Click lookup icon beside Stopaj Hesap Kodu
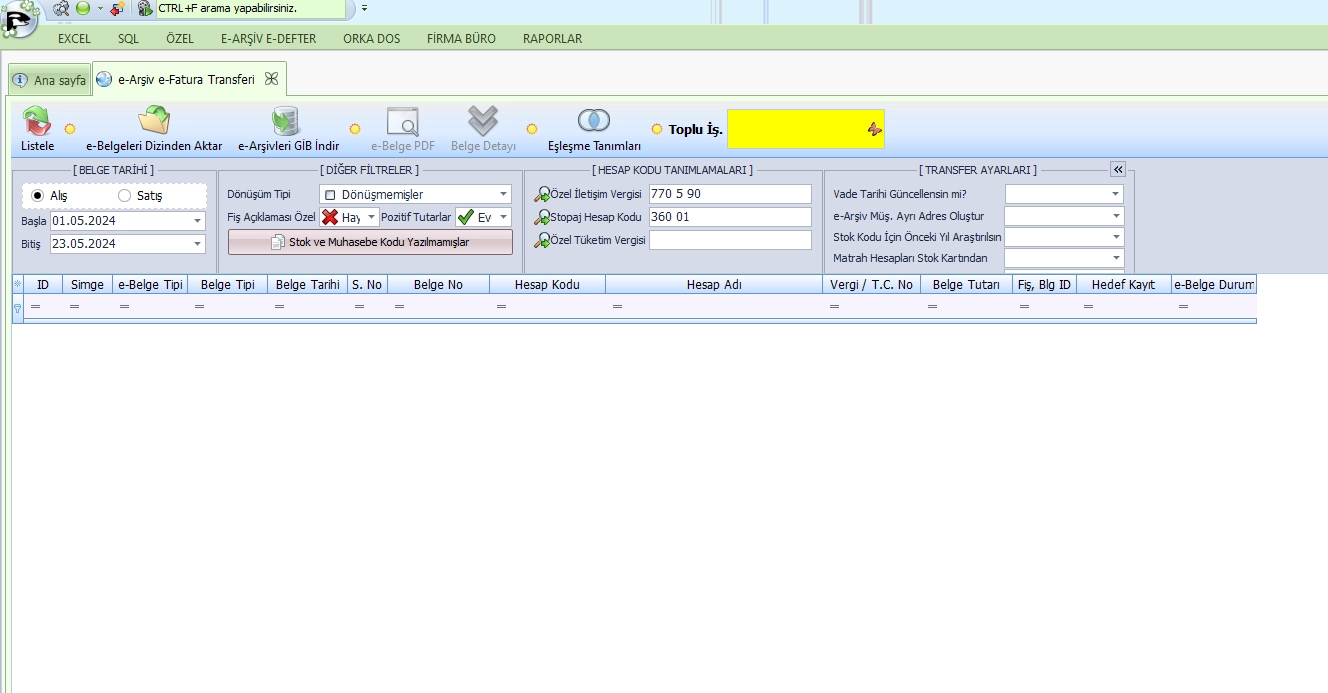 [x=542, y=217]
